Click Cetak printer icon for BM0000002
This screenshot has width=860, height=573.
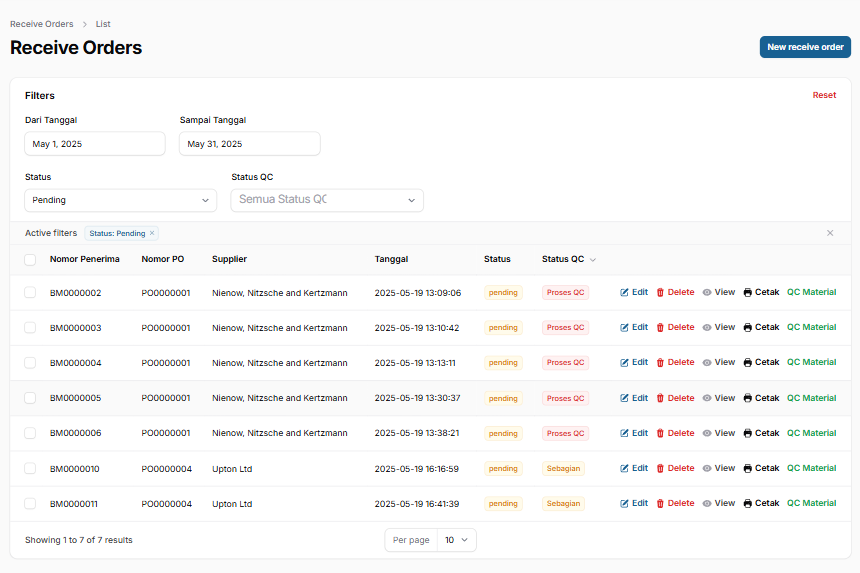pos(748,292)
